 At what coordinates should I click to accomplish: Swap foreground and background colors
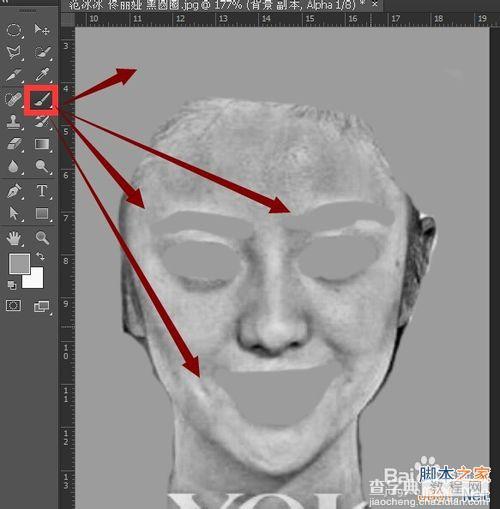point(40,256)
